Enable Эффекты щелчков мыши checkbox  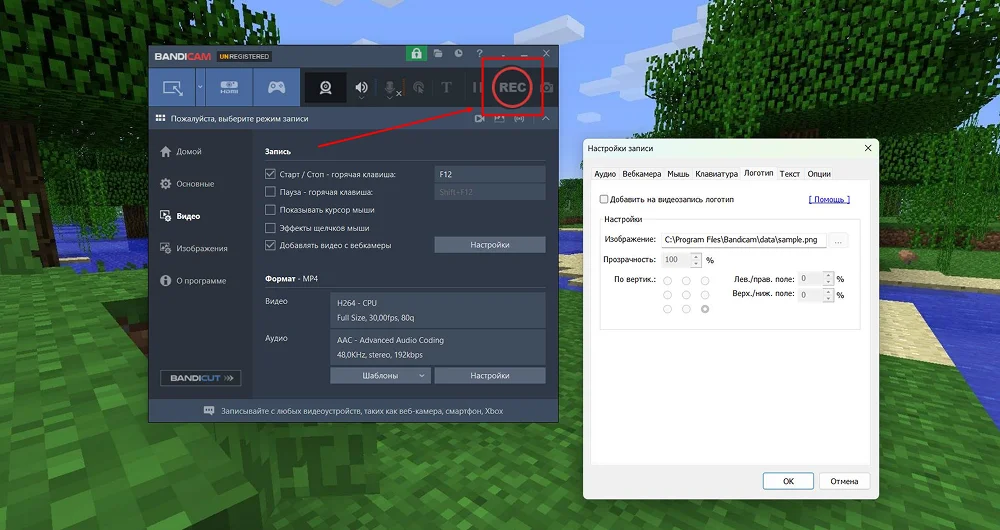pos(270,228)
